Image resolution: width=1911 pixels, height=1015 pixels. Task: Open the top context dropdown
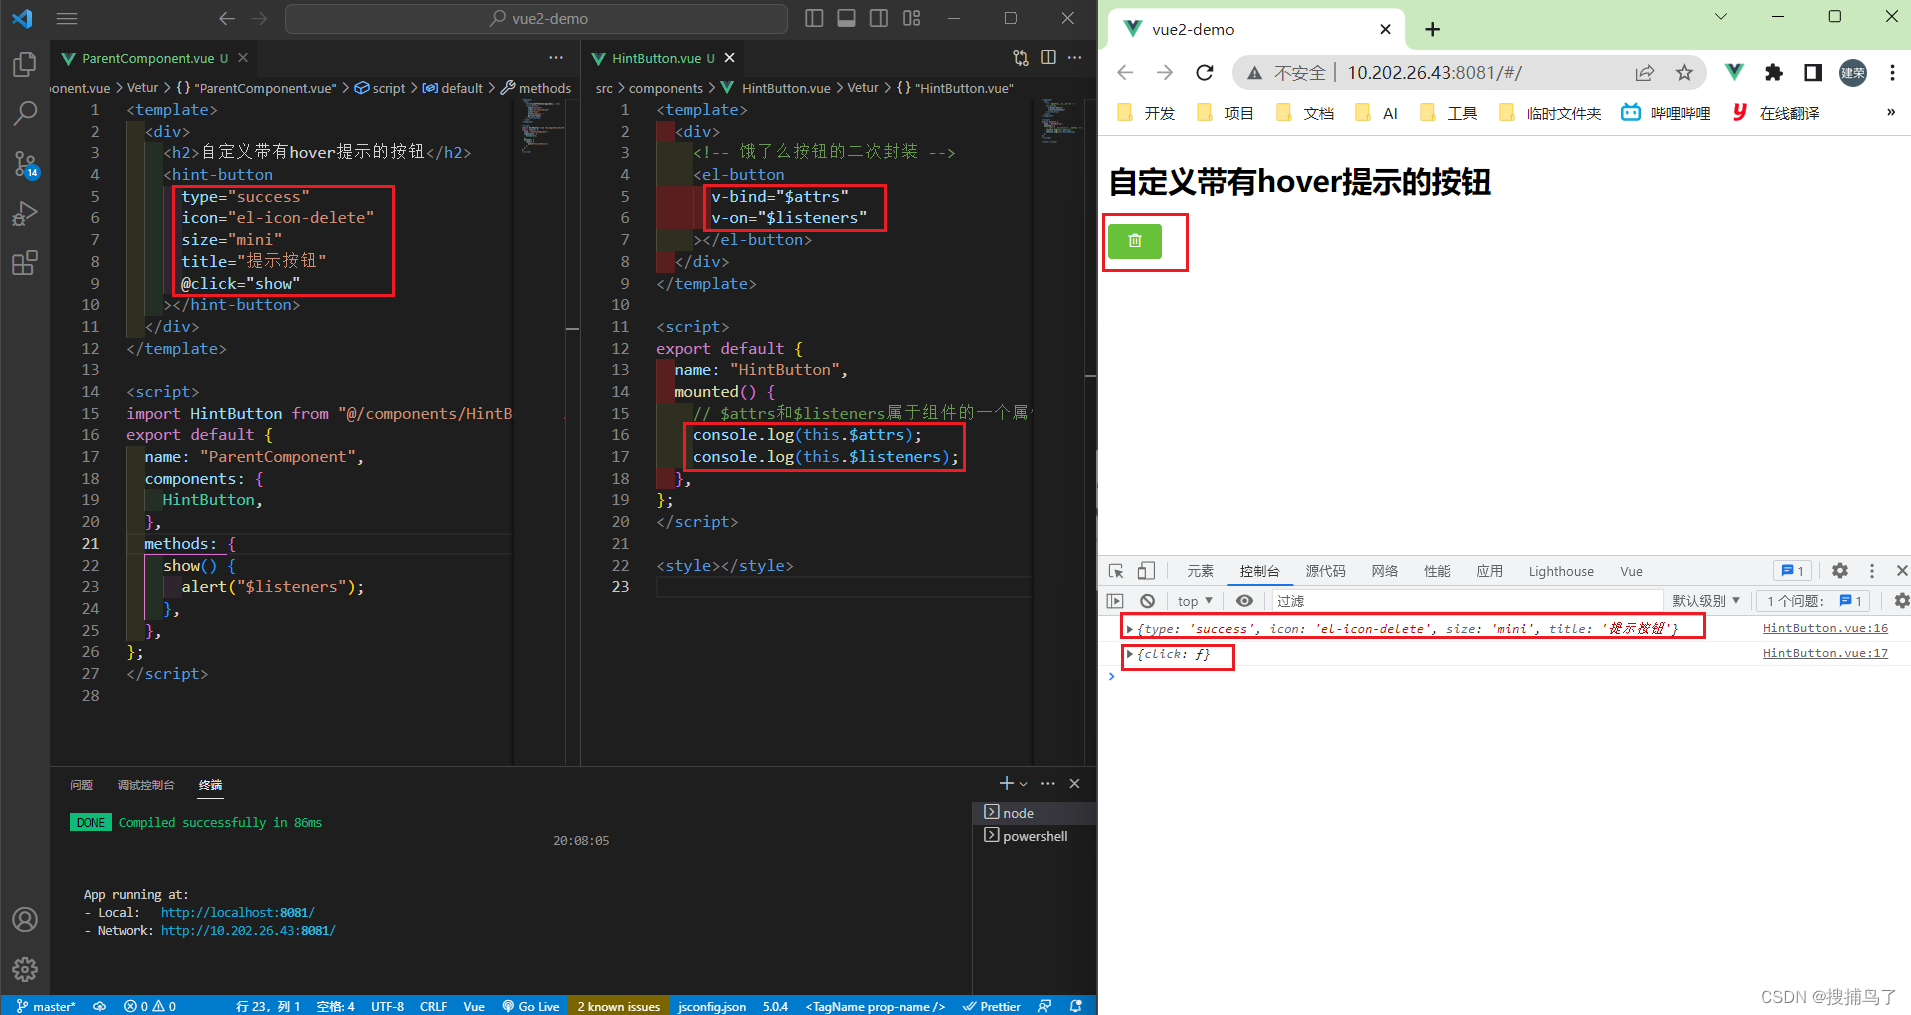(x=1195, y=601)
